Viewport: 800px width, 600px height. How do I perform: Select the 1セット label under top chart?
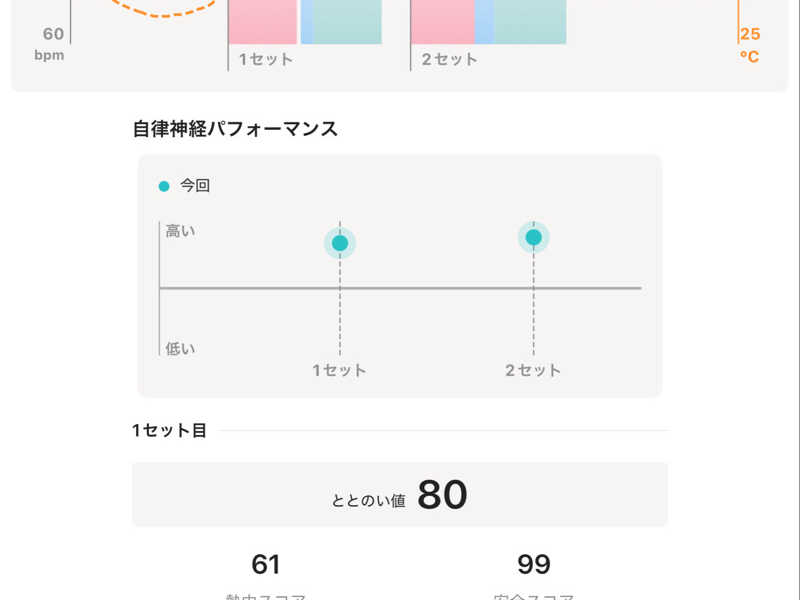click(266, 59)
